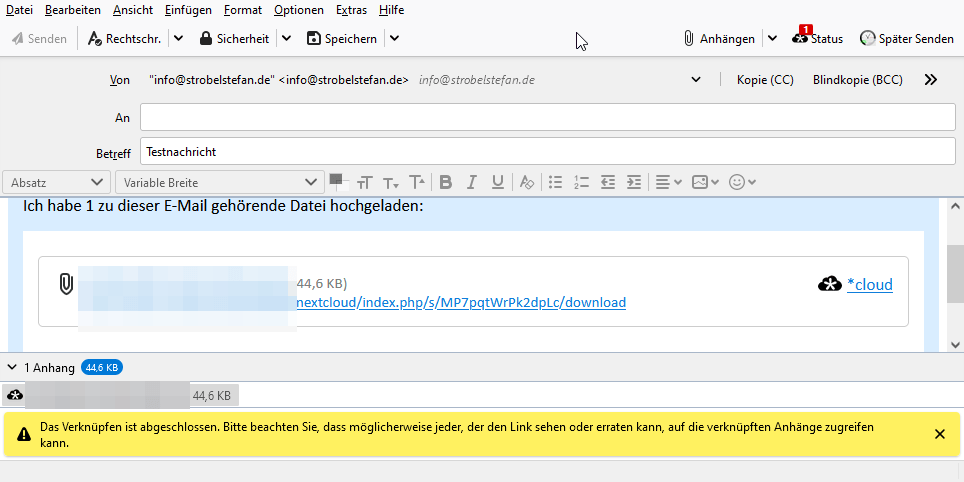Toggle underline formatting
Viewport: 964px width, 482px height.
pos(497,183)
